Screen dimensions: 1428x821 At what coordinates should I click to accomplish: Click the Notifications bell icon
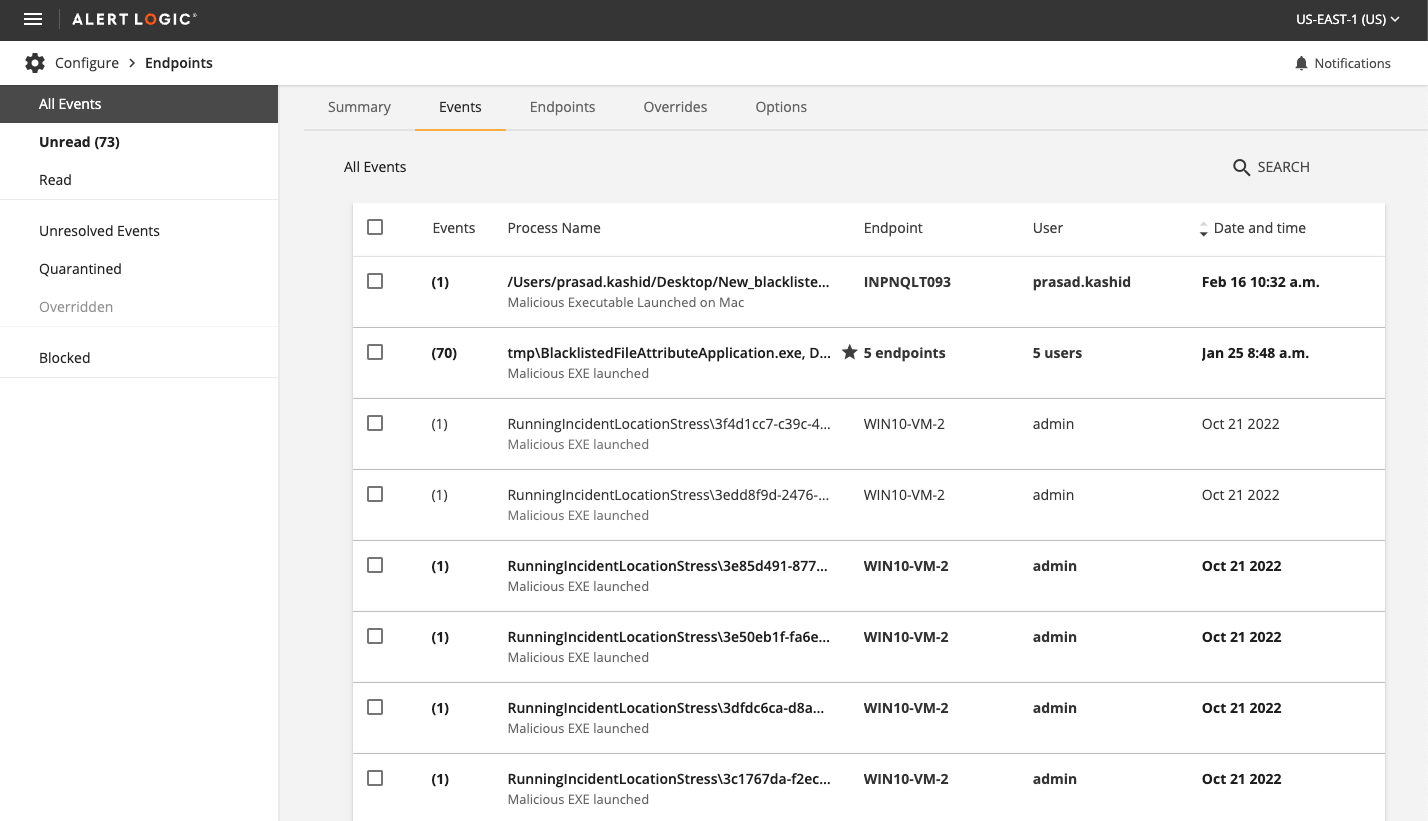pyautogui.click(x=1301, y=63)
